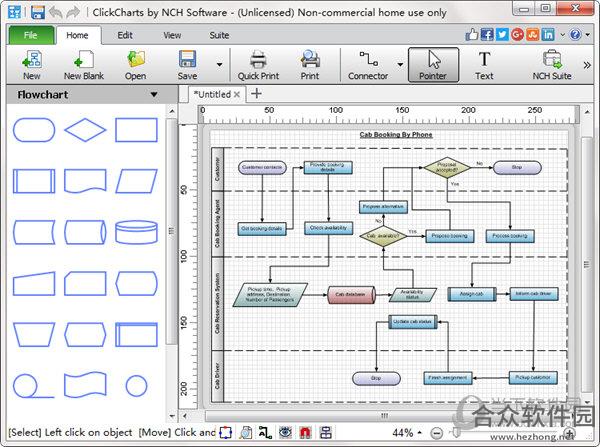Image resolution: width=600 pixels, height=447 pixels.
Task: Switch to the Home tab
Action: (x=77, y=35)
